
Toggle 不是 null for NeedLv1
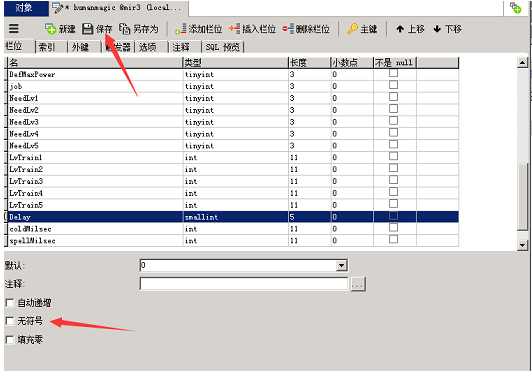tap(393, 97)
